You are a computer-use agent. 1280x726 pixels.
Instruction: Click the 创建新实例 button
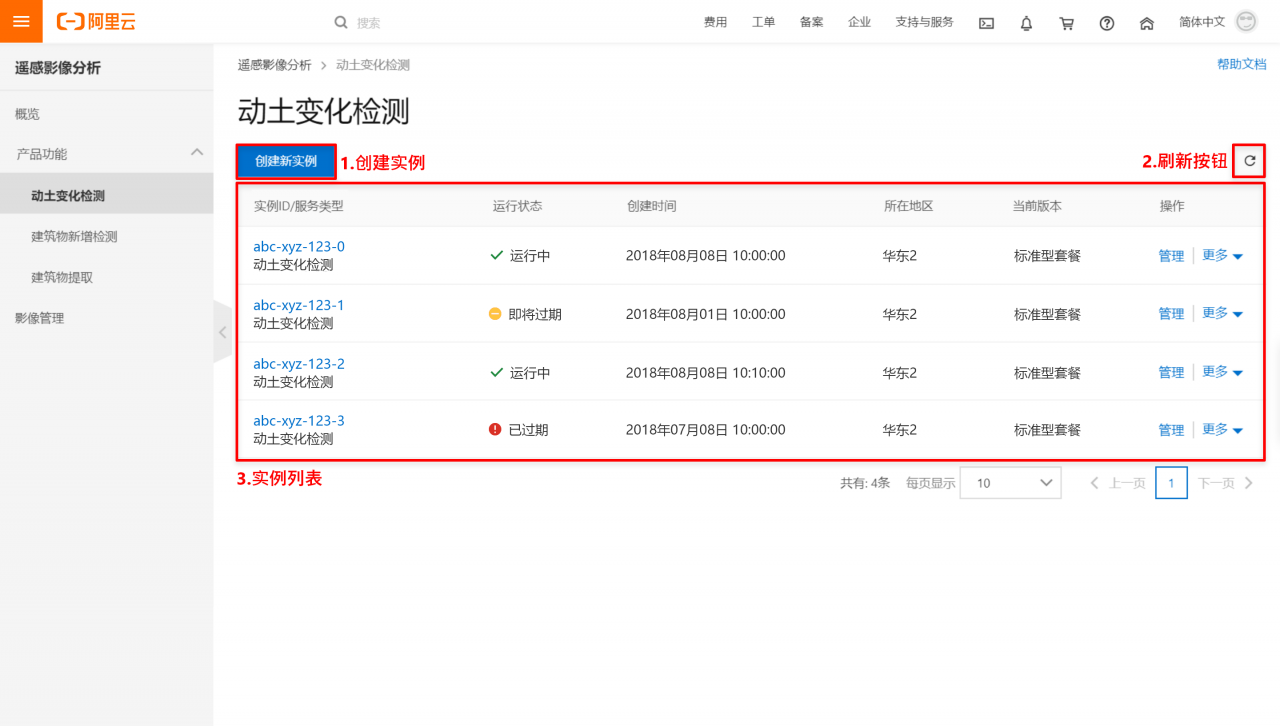[x=286, y=161]
